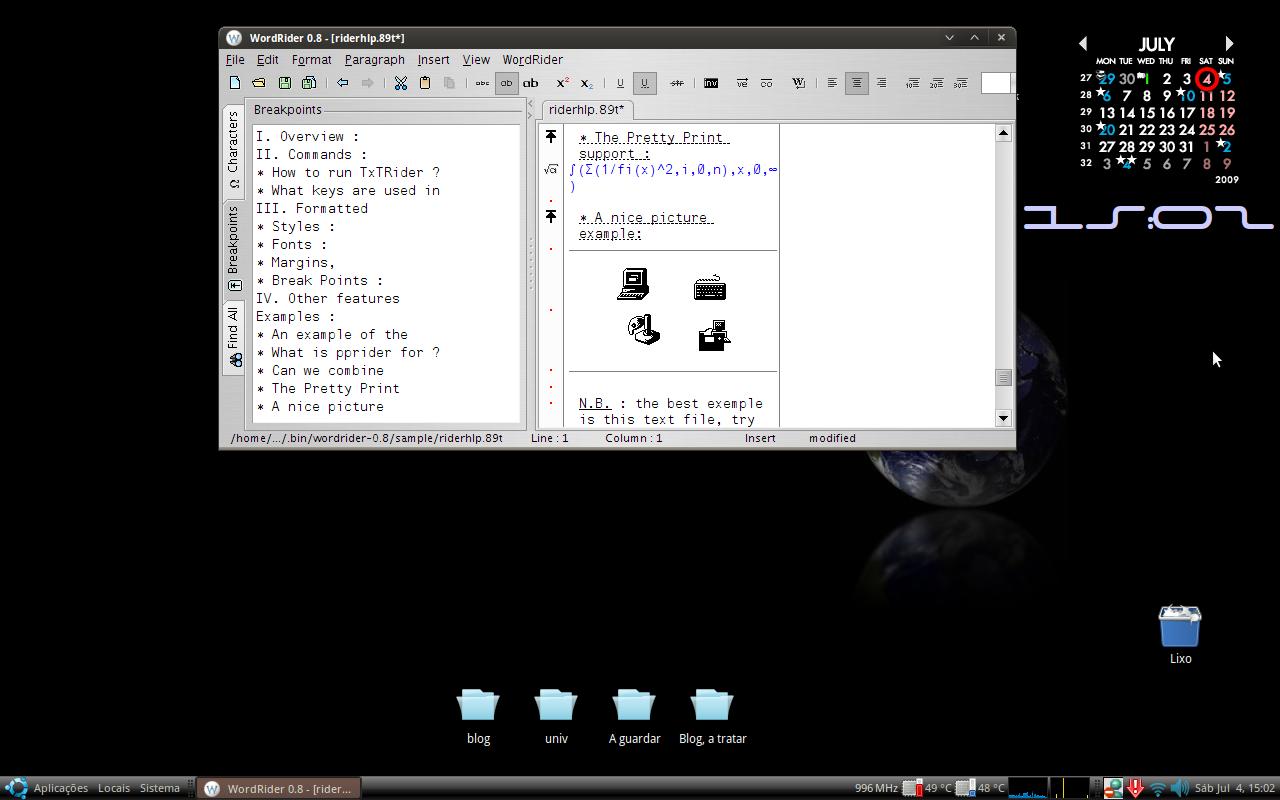
Task: Open the 'A guardar' desktop folder
Action: pos(634,716)
